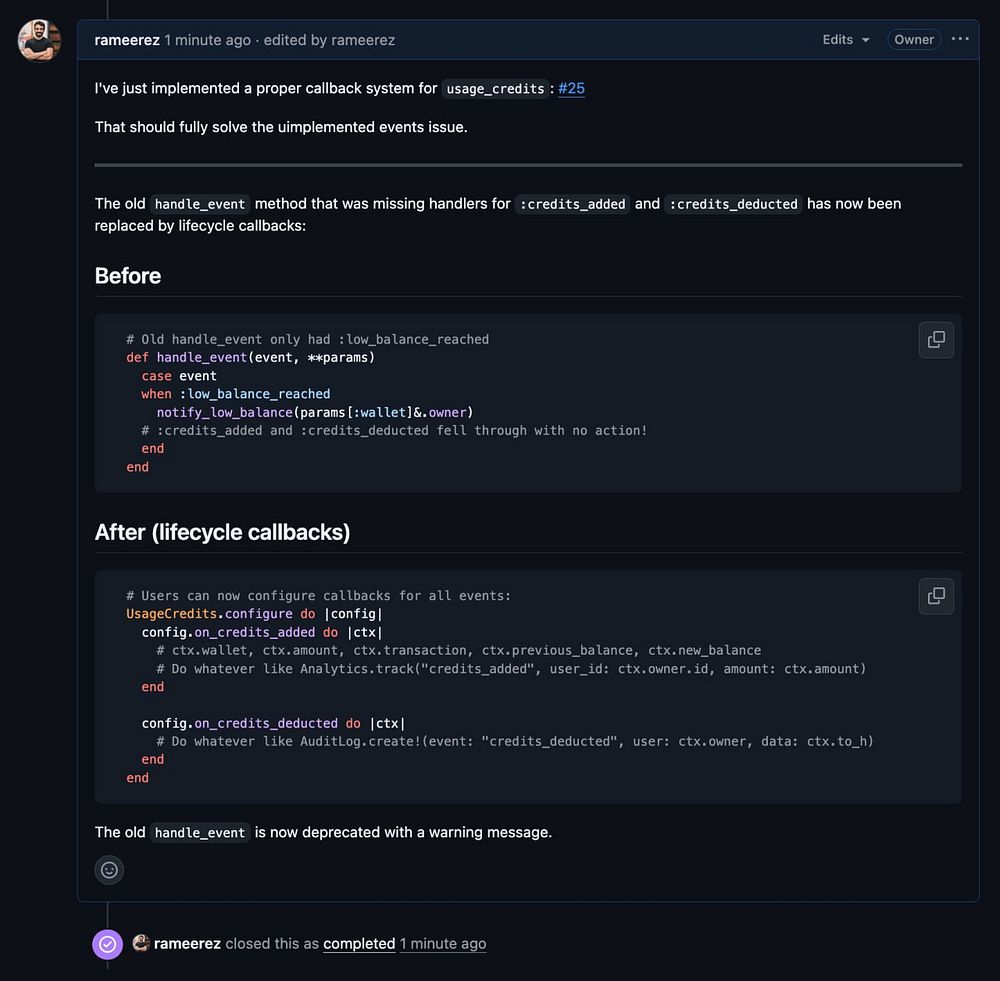This screenshot has width=1000, height=981.
Task: Click the "completed" link
Action: (x=359, y=944)
